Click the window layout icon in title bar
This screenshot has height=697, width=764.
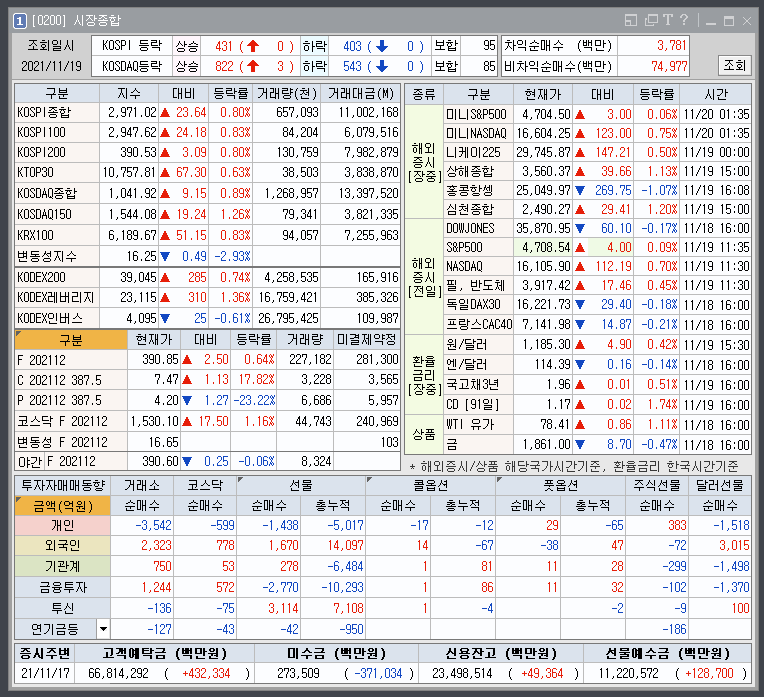tap(630, 20)
